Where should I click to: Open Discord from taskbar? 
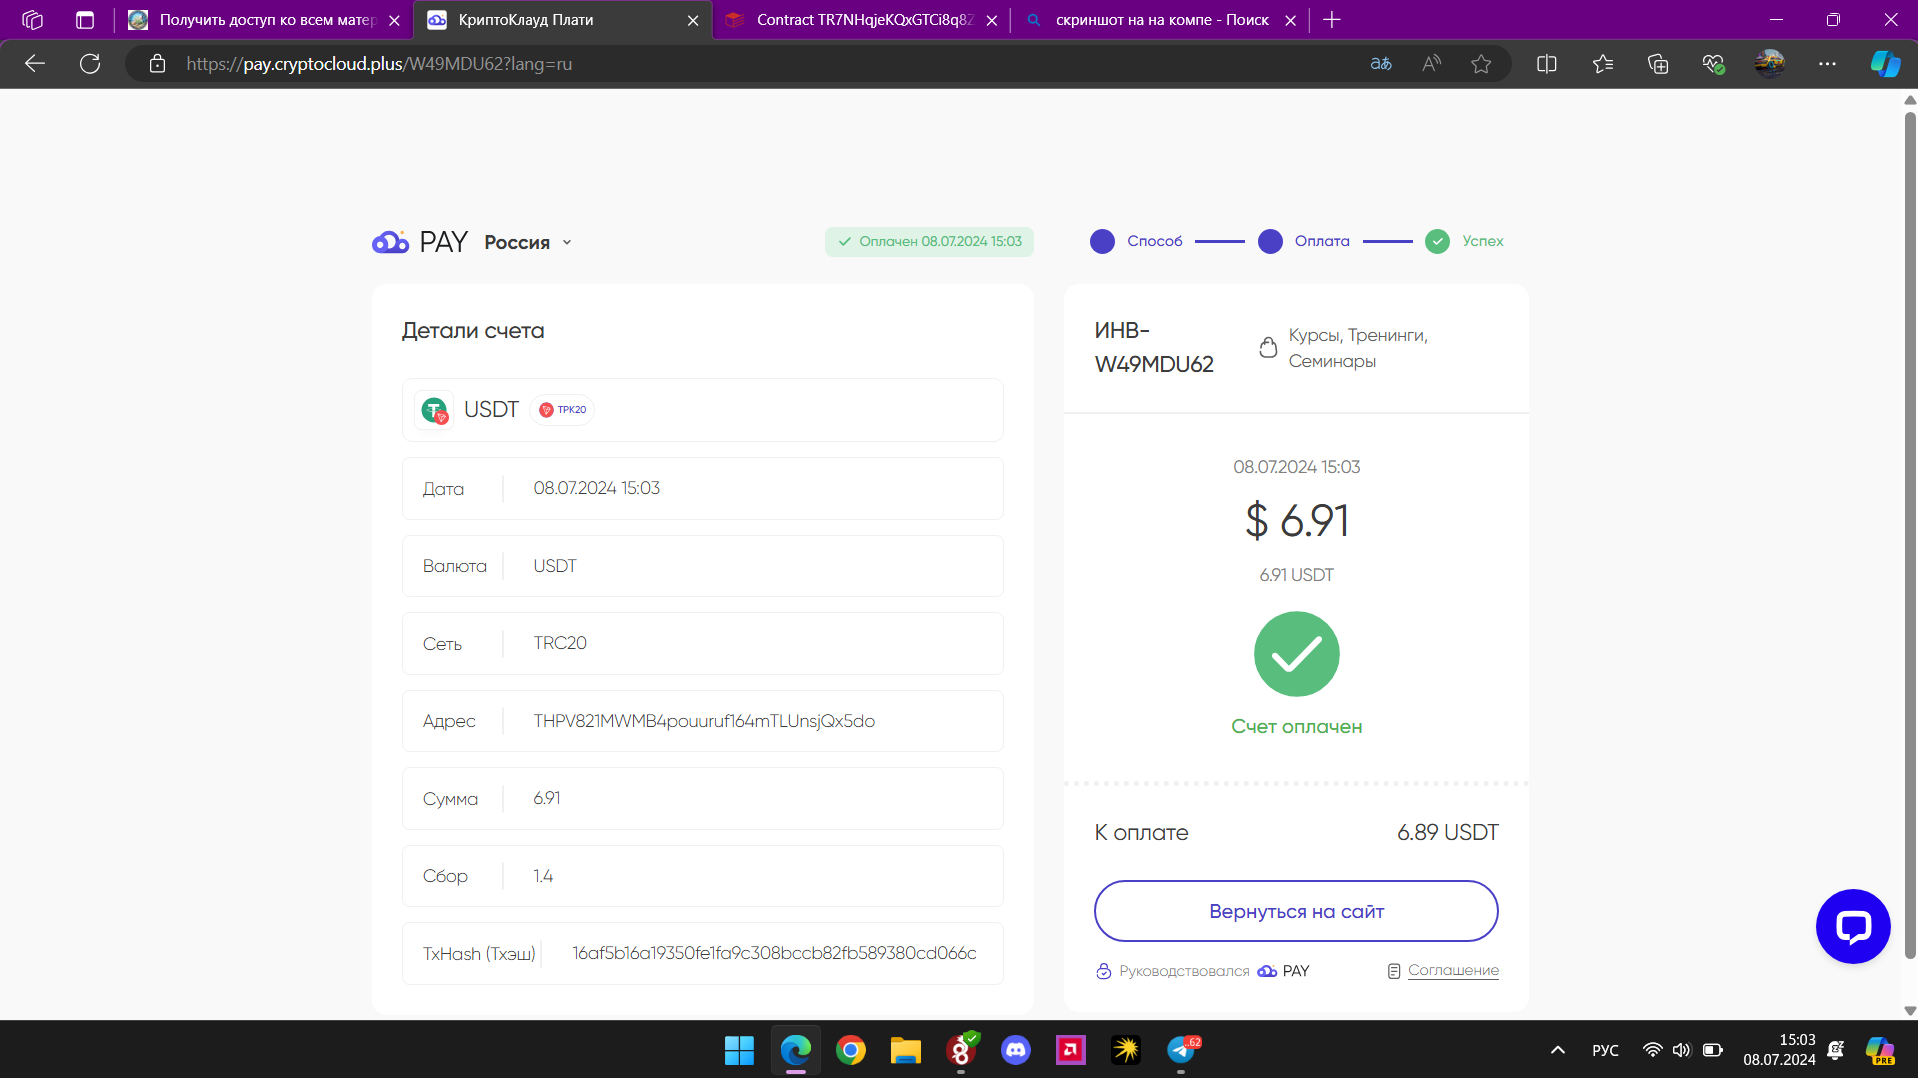pyautogui.click(x=1016, y=1050)
